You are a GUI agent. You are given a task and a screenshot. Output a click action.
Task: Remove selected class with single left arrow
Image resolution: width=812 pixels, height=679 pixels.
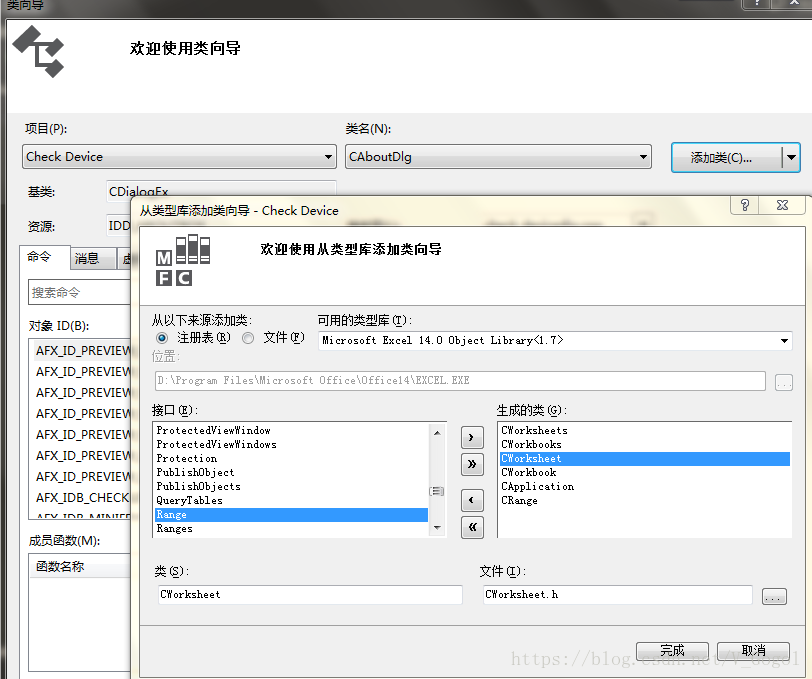[472, 500]
